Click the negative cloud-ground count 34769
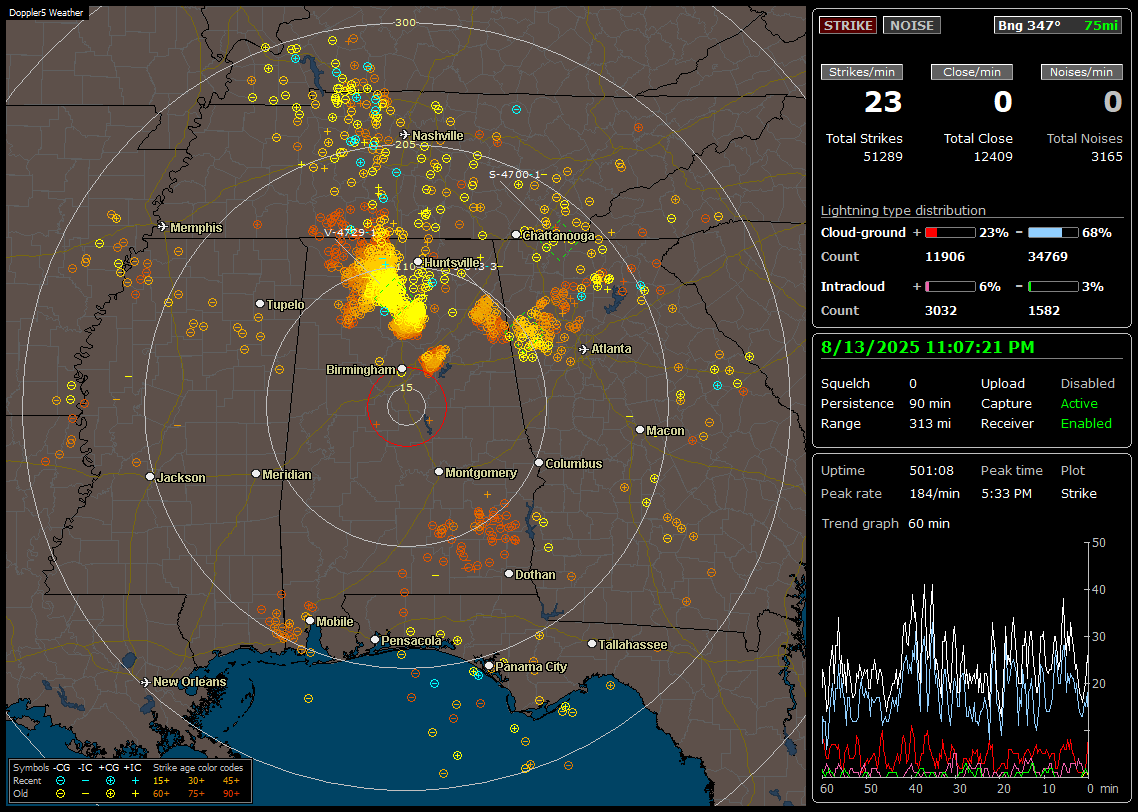The width and height of the screenshot is (1138, 812). (1048, 257)
